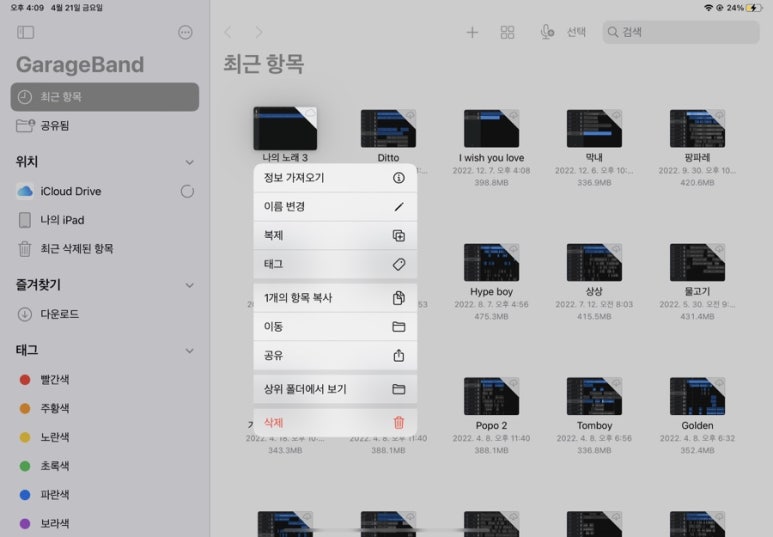Click the pencil icon for 이름 변경
The height and width of the screenshot is (537, 773).
(398, 207)
